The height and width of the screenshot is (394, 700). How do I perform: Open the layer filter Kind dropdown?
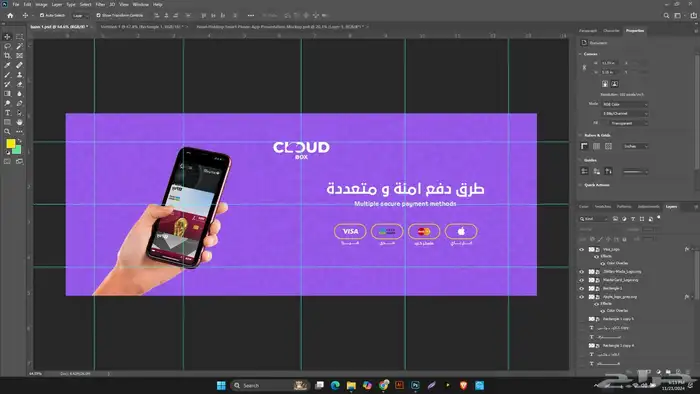click(x=594, y=219)
